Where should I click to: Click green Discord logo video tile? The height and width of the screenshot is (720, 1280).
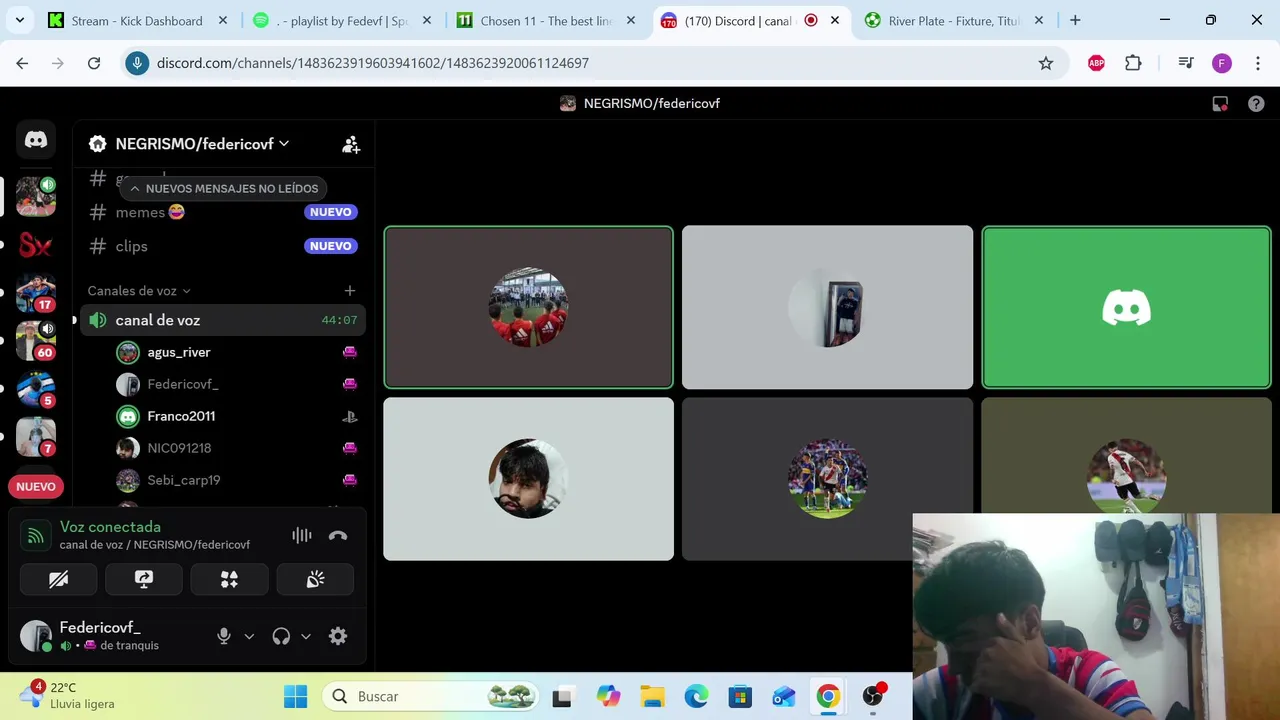pyautogui.click(x=1126, y=307)
